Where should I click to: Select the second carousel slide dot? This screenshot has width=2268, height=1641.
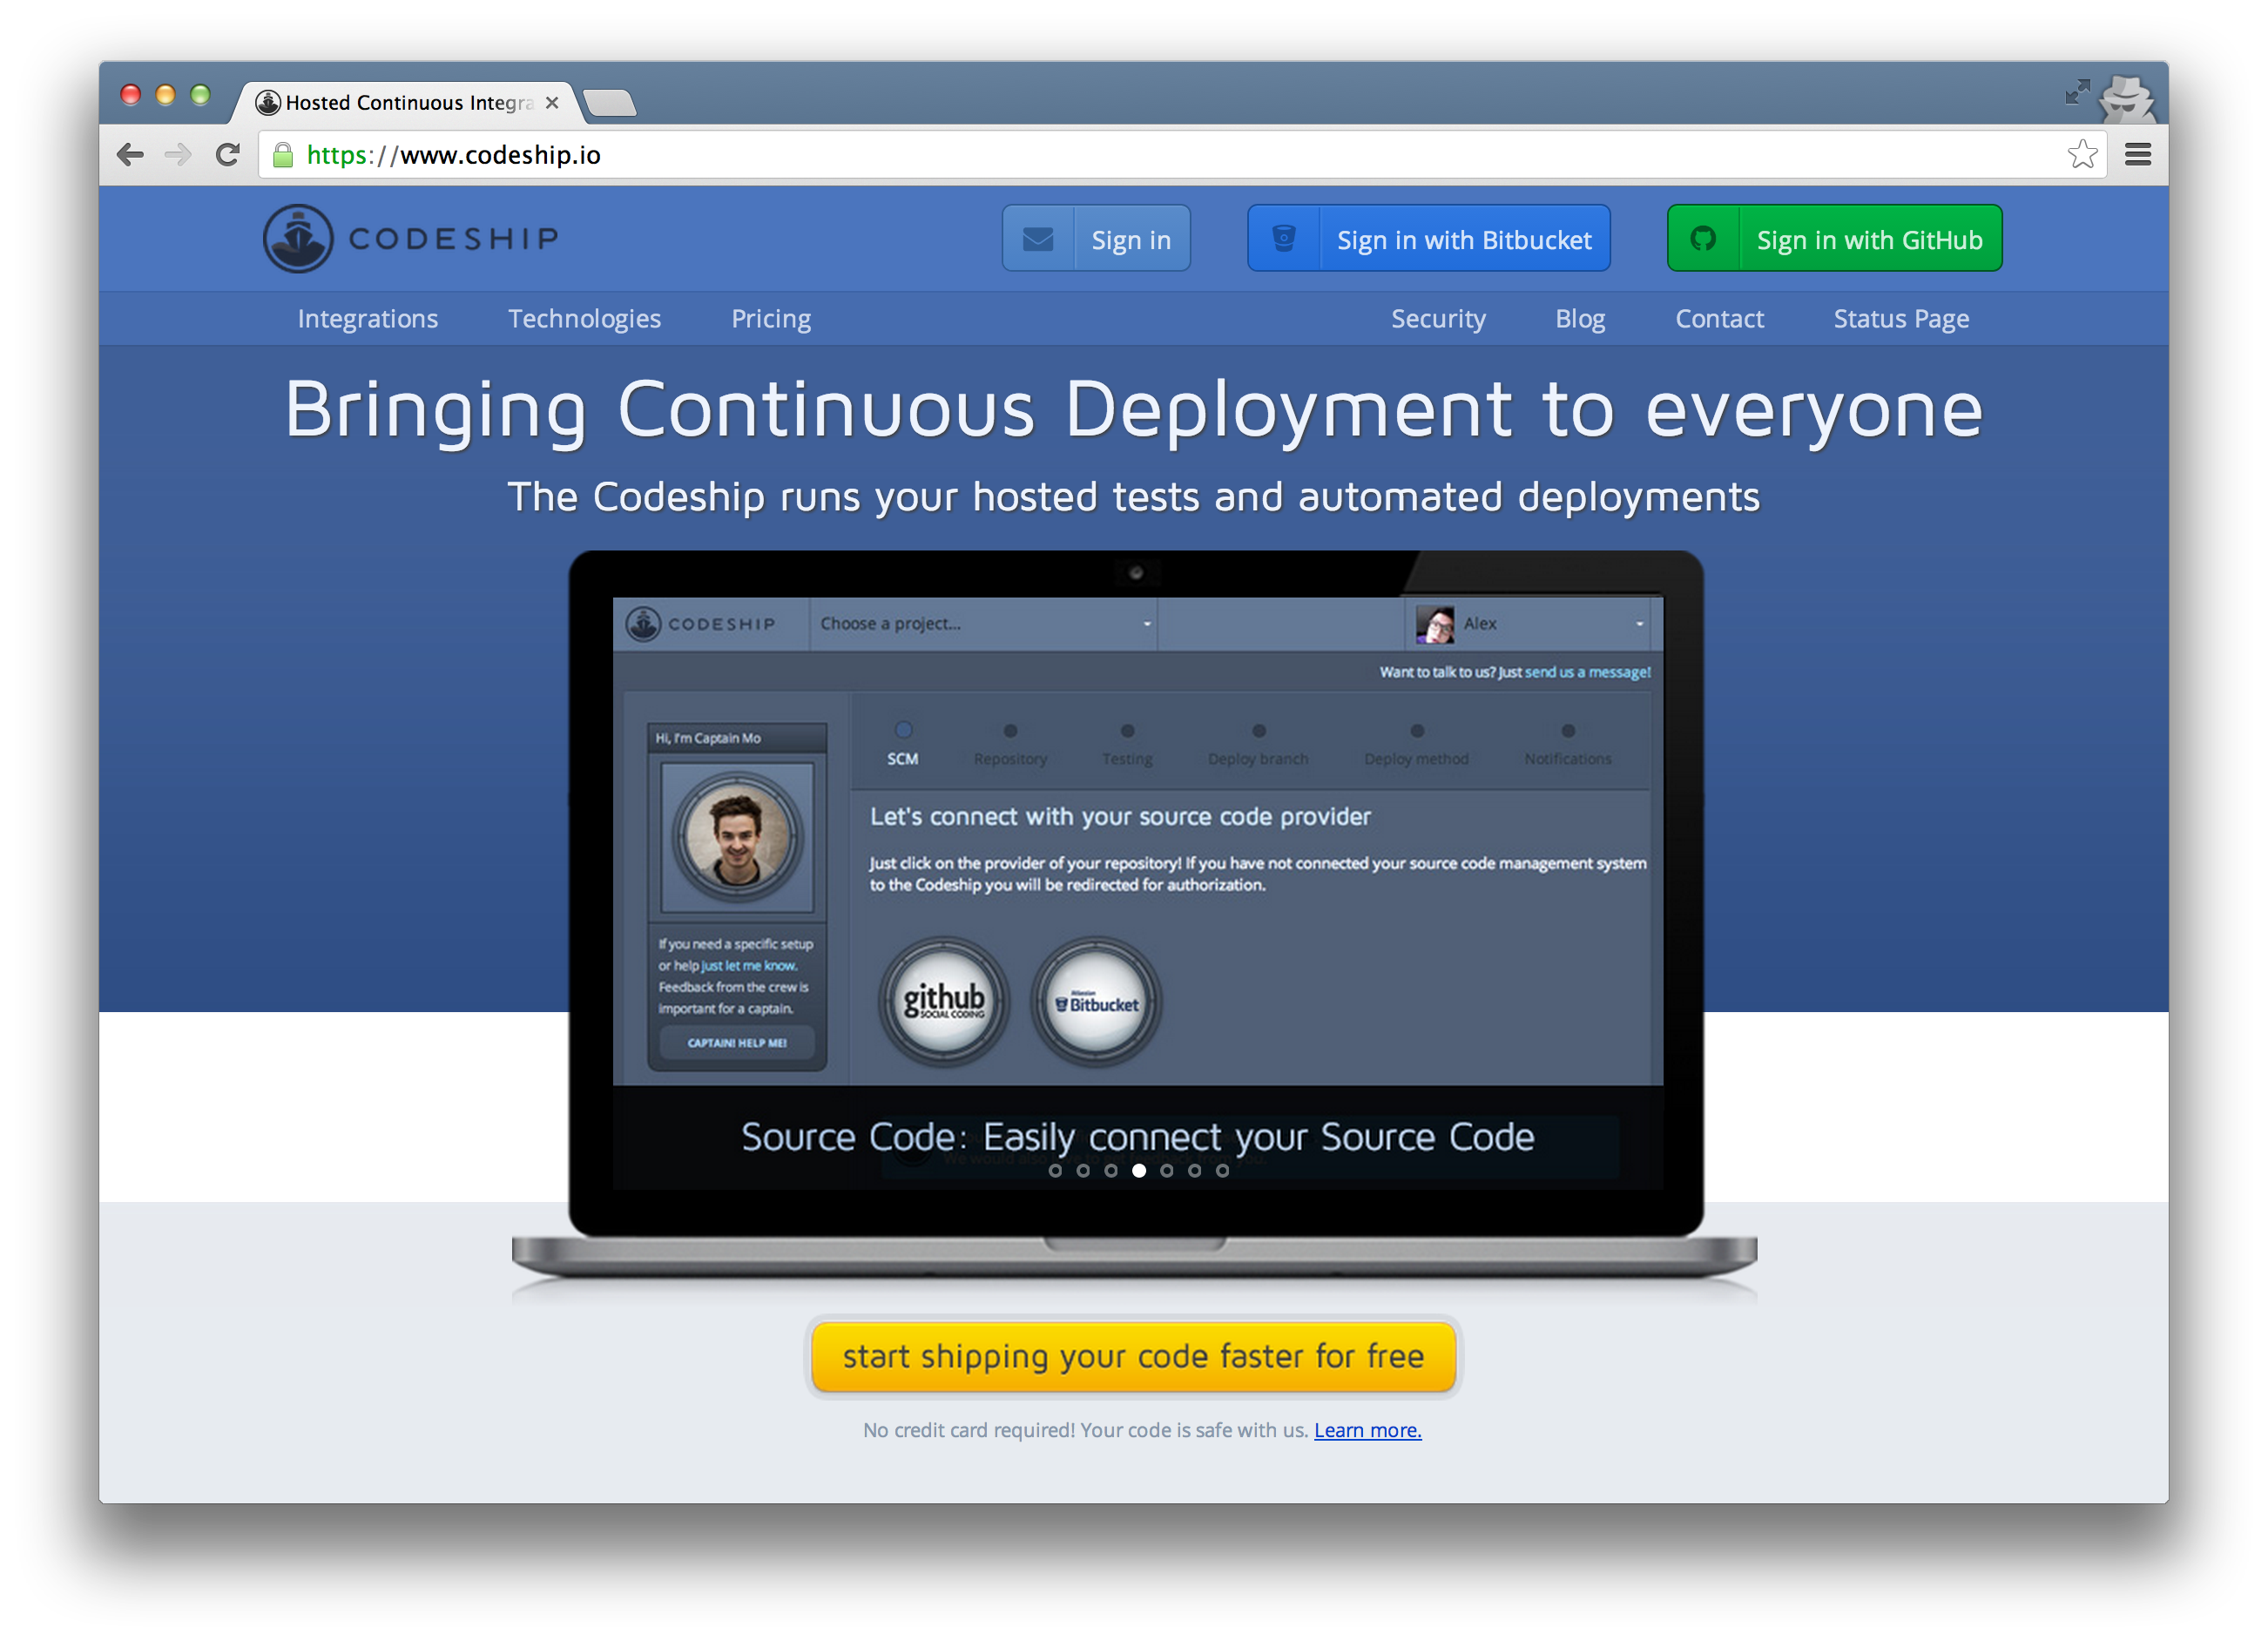coord(1083,1171)
